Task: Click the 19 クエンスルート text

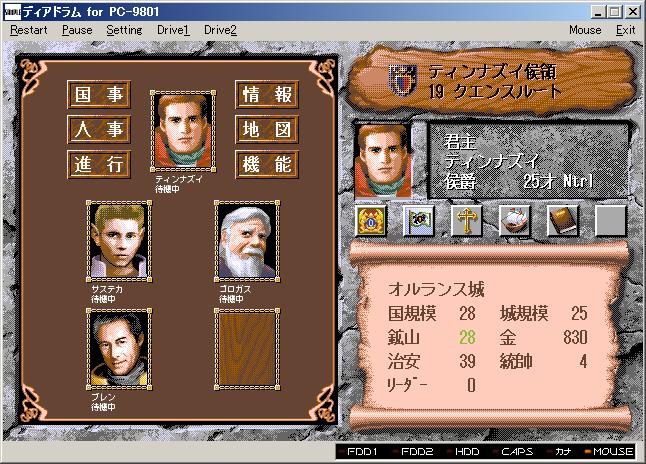Action: coord(494,92)
